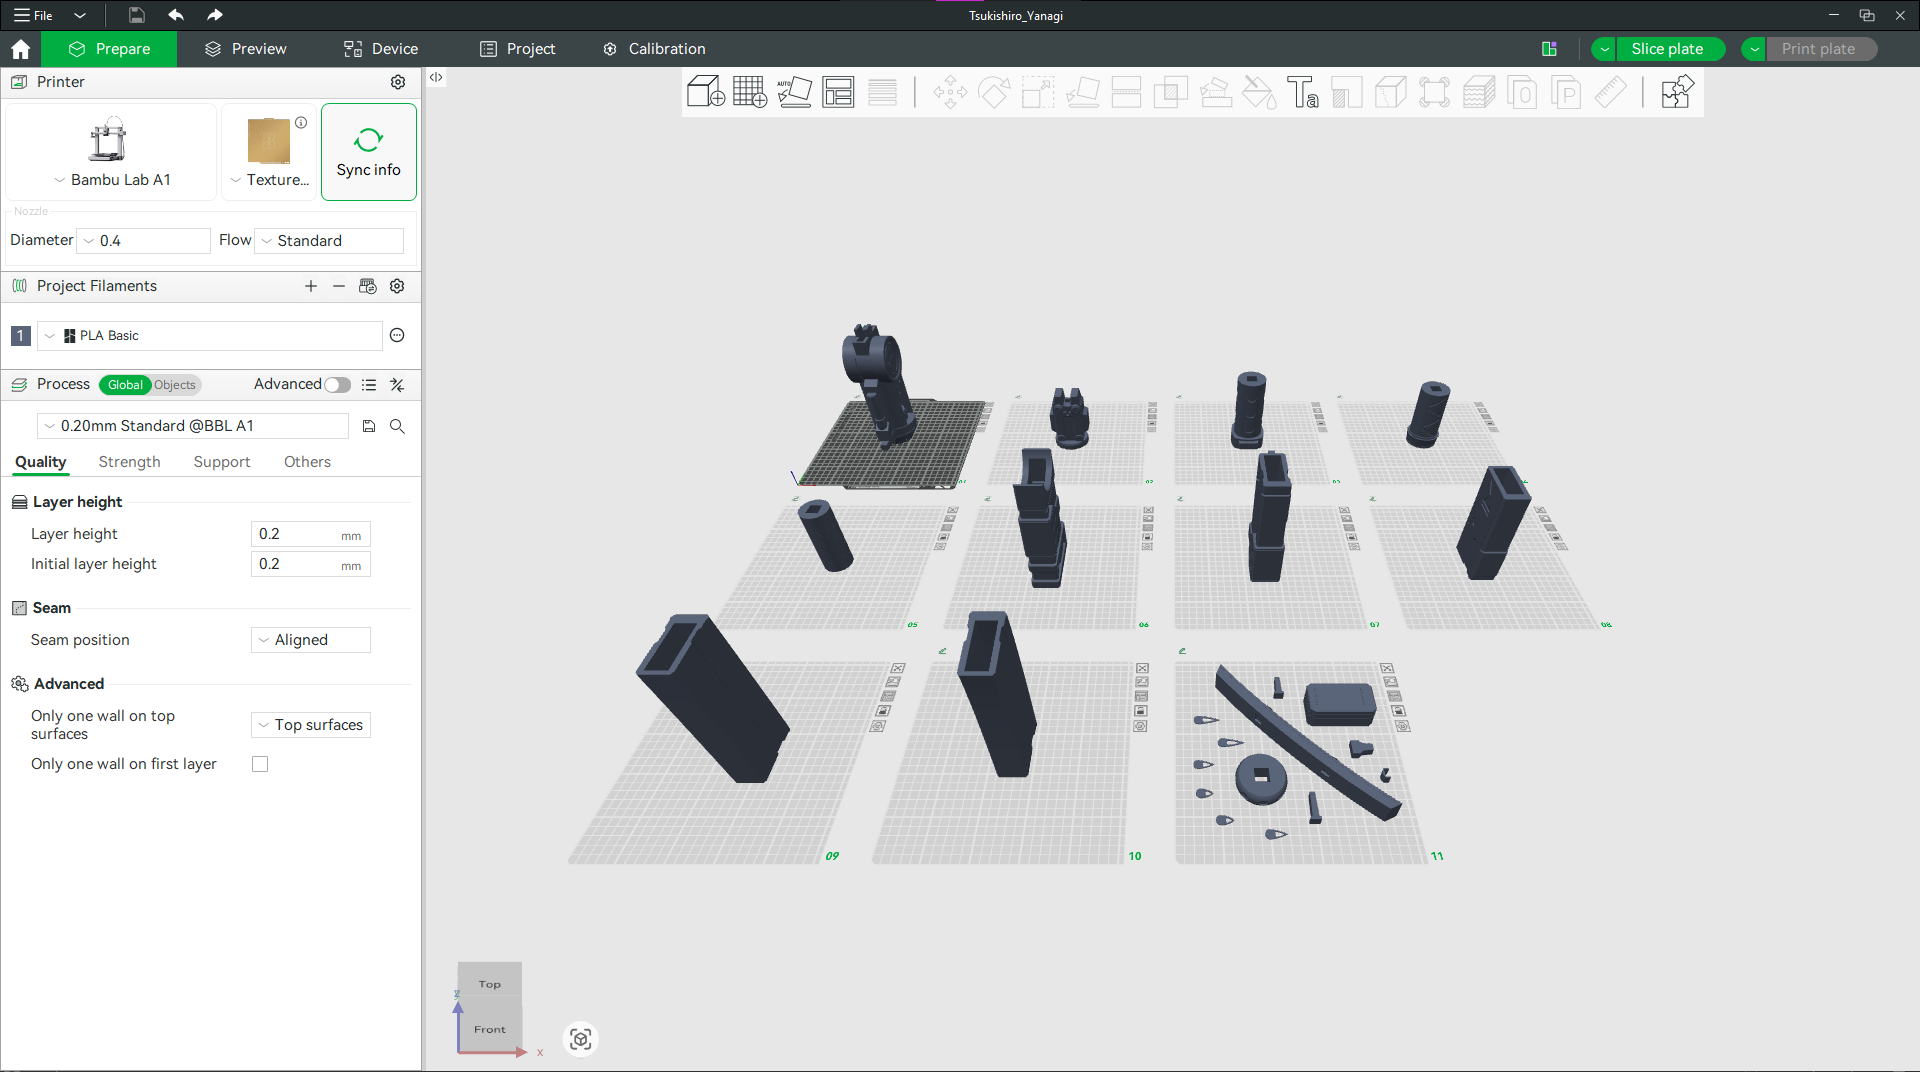Open the Seam position dropdown

coord(311,640)
